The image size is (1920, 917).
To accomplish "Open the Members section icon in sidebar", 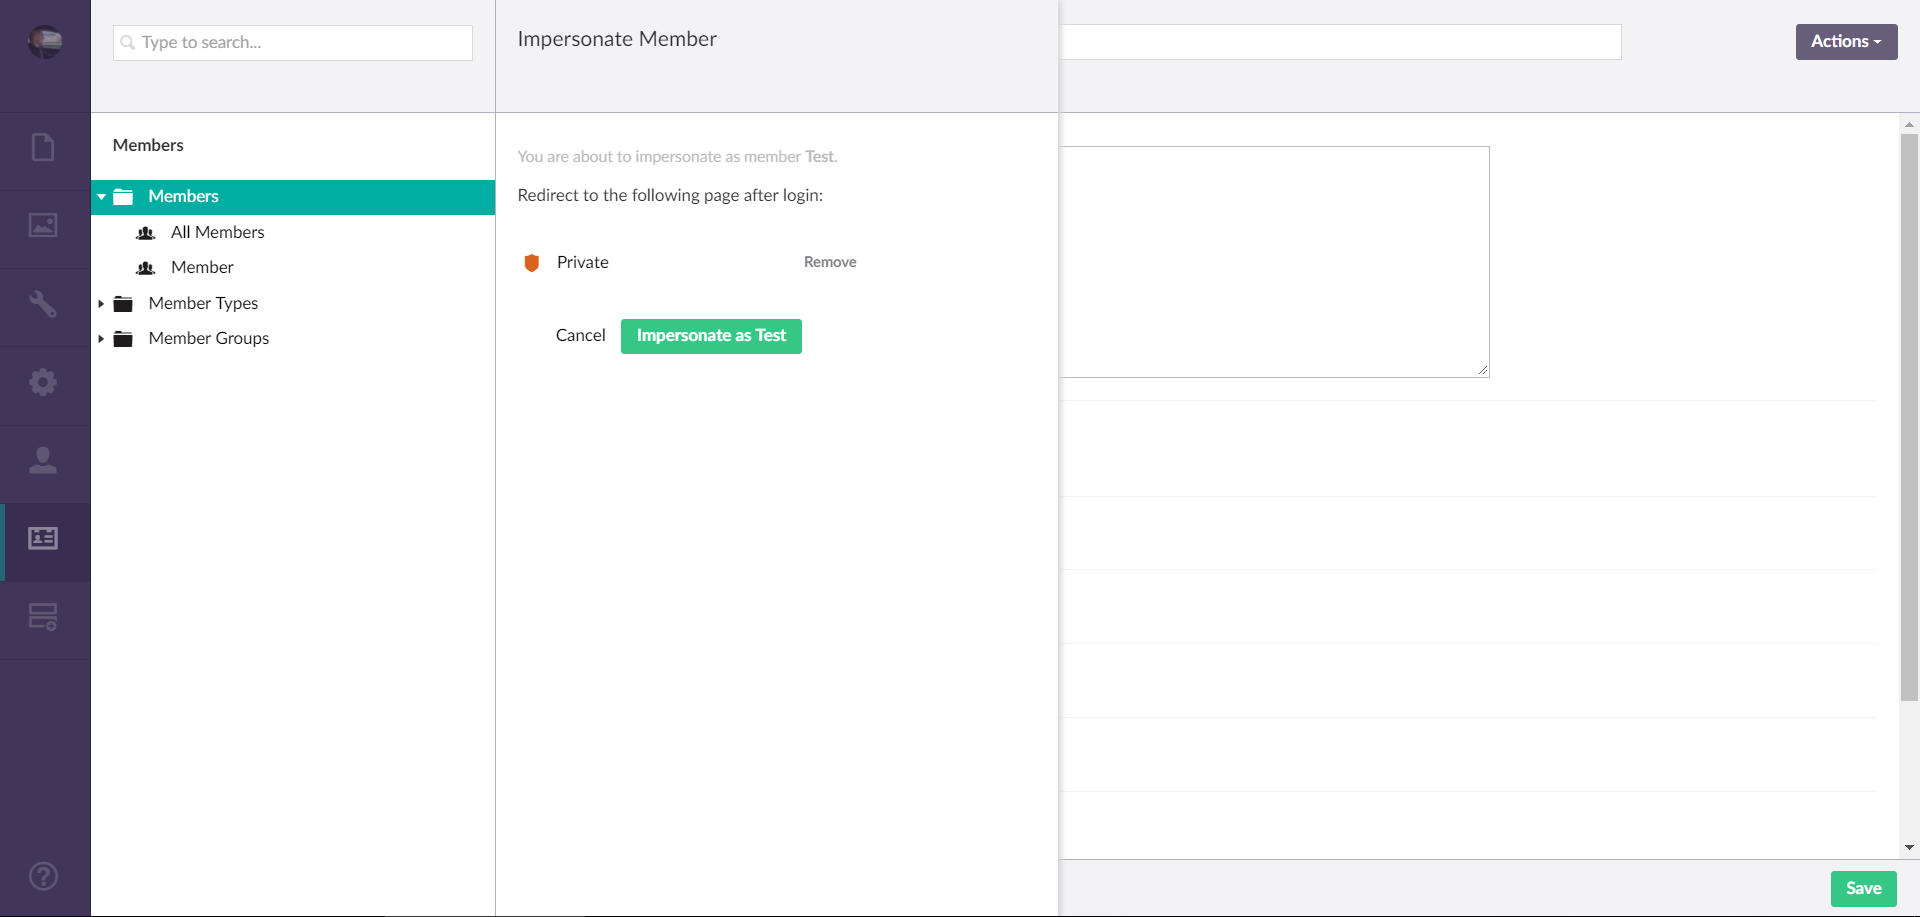I will [x=43, y=538].
